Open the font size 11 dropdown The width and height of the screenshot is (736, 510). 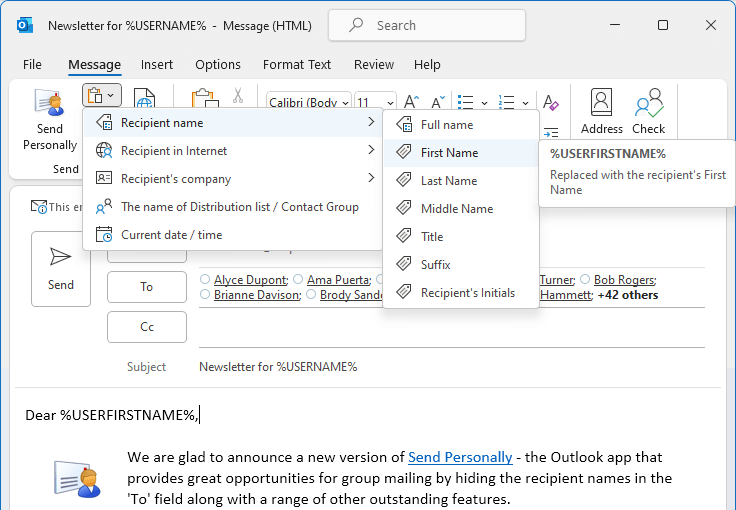[375, 102]
